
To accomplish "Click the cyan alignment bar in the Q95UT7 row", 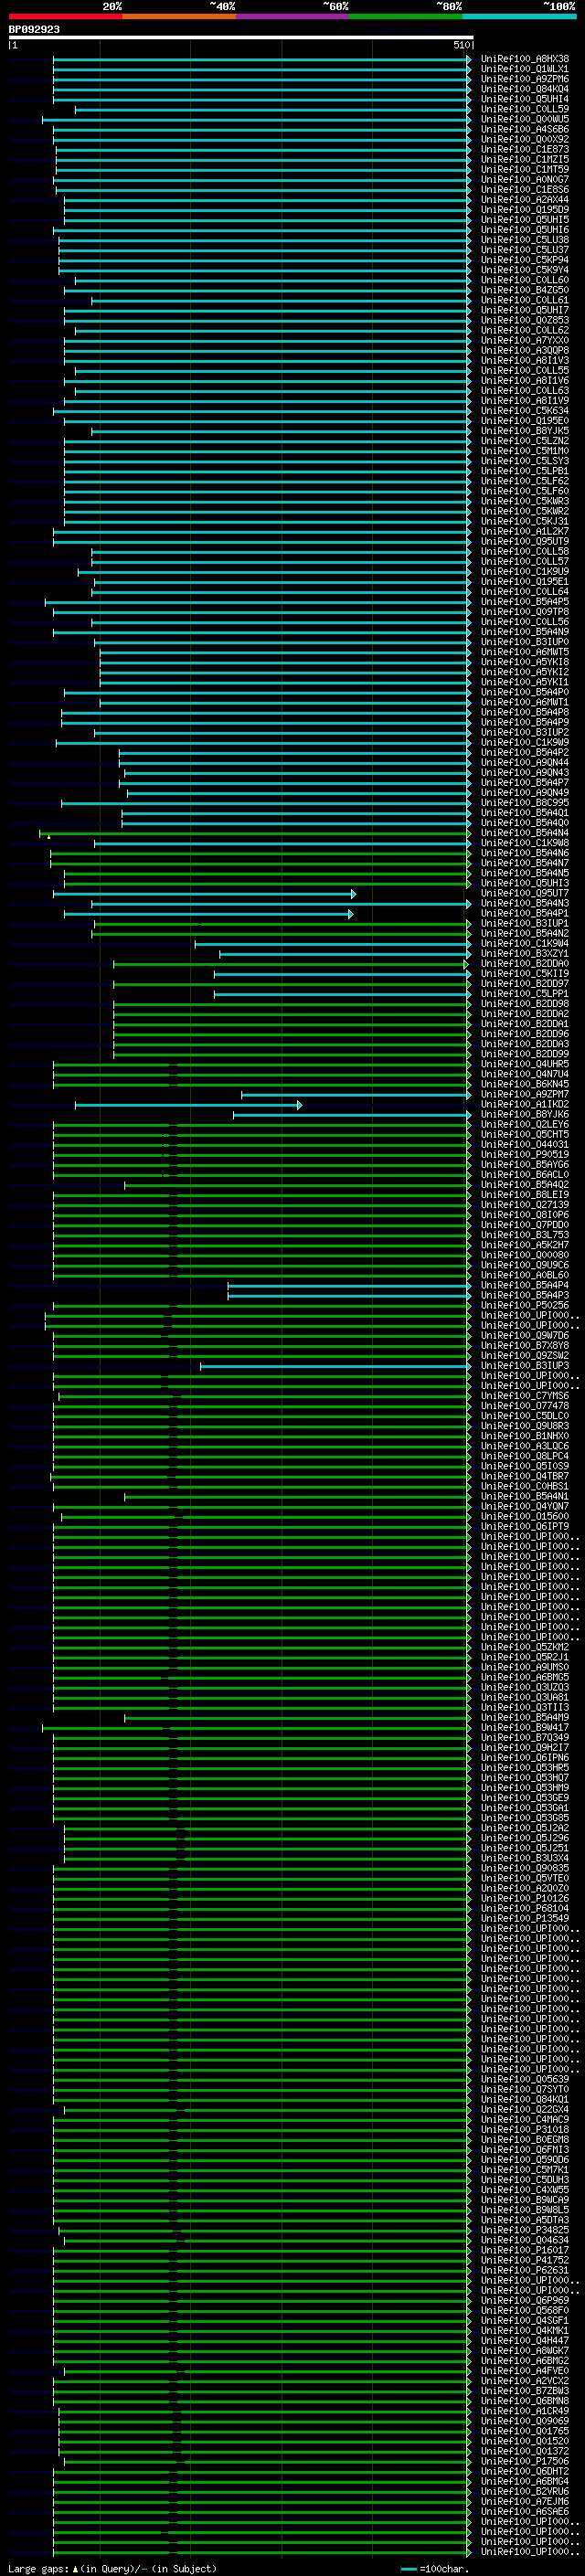I will (x=204, y=894).
